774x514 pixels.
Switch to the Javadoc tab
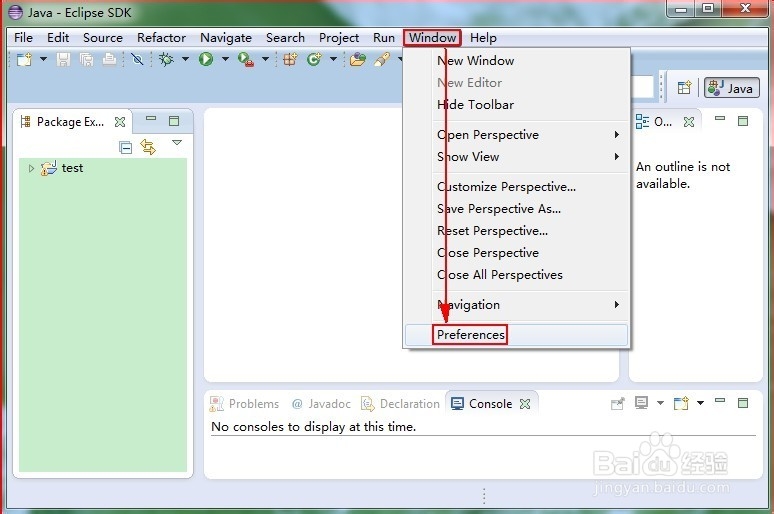321,404
